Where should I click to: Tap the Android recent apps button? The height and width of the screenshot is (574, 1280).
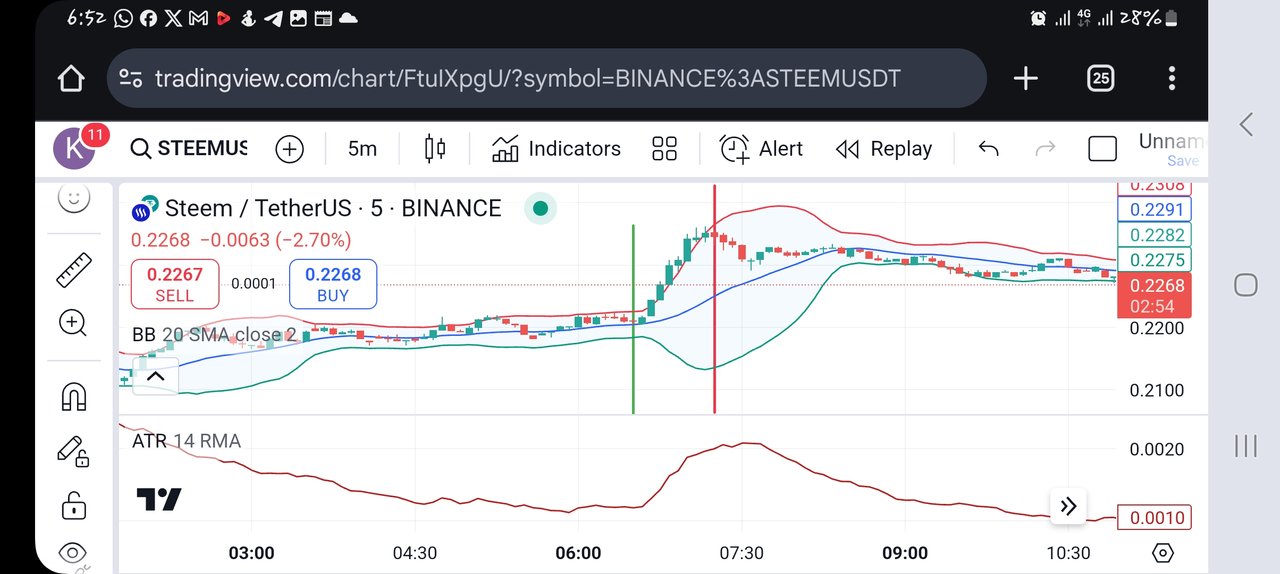1245,446
